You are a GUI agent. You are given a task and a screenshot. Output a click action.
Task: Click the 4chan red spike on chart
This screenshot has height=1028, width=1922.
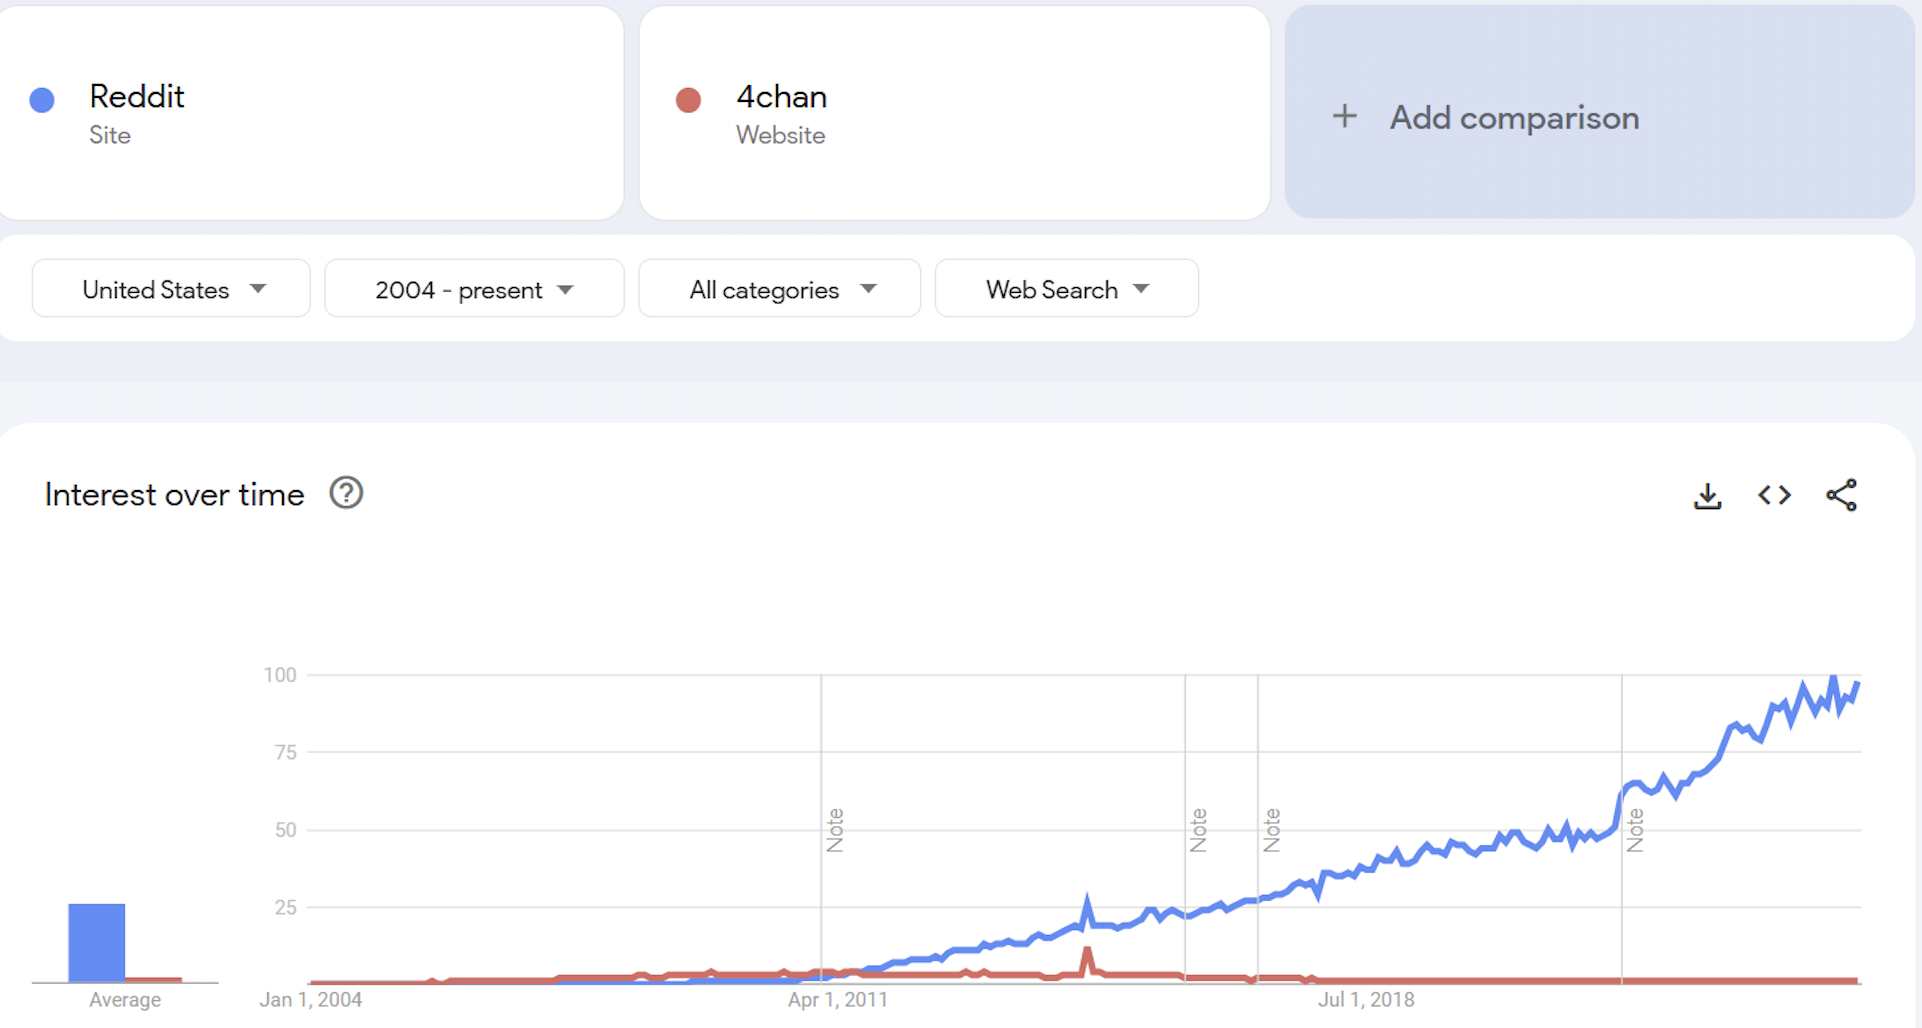coord(1087,960)
